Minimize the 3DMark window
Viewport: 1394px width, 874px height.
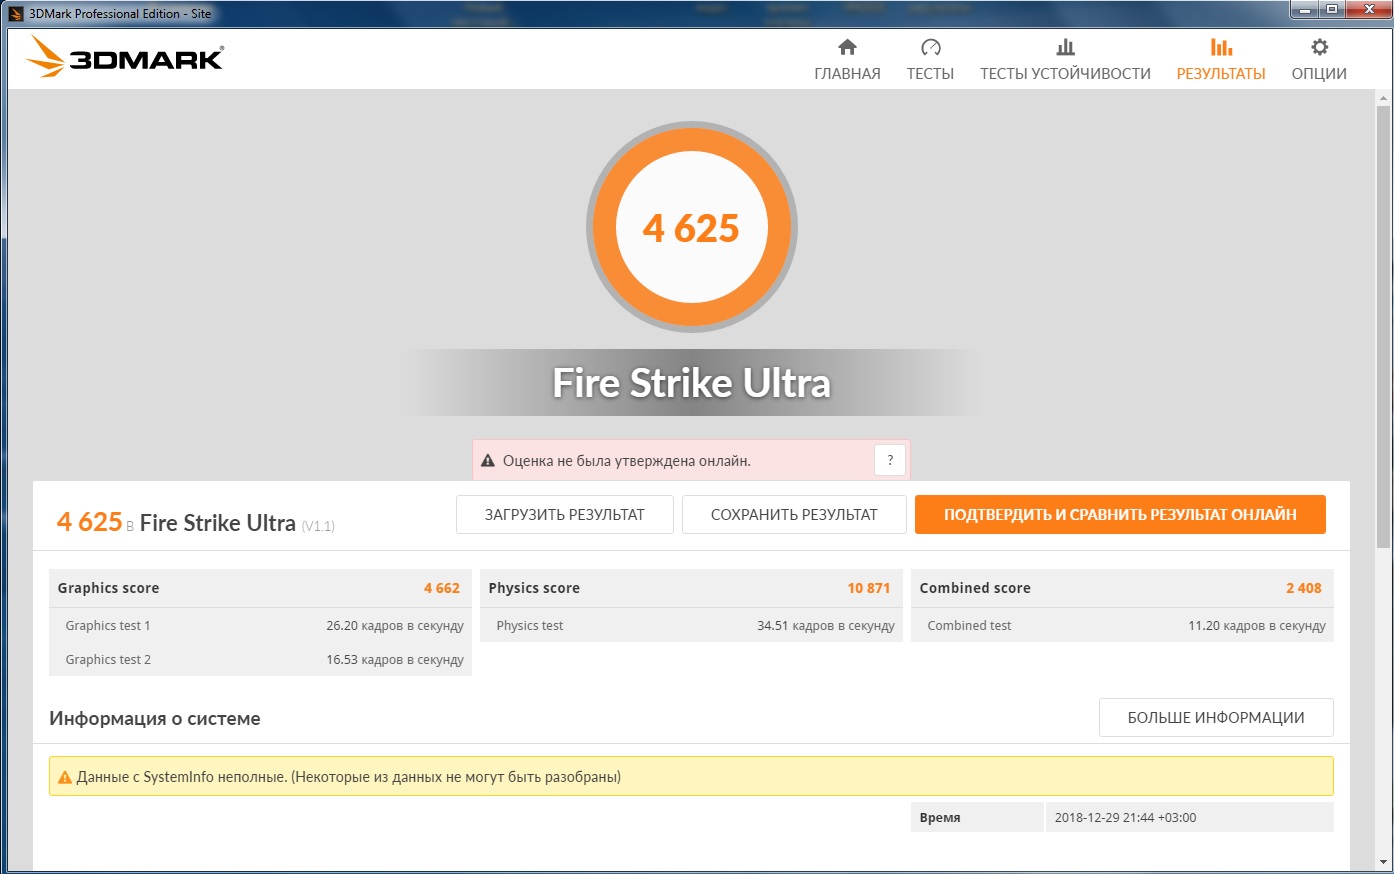(1305, 11)
